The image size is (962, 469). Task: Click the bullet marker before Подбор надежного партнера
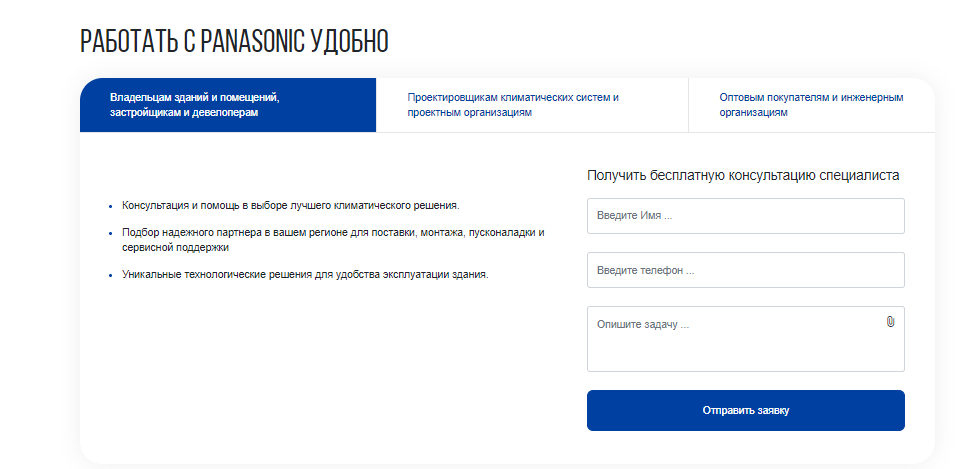pos(110,234)
